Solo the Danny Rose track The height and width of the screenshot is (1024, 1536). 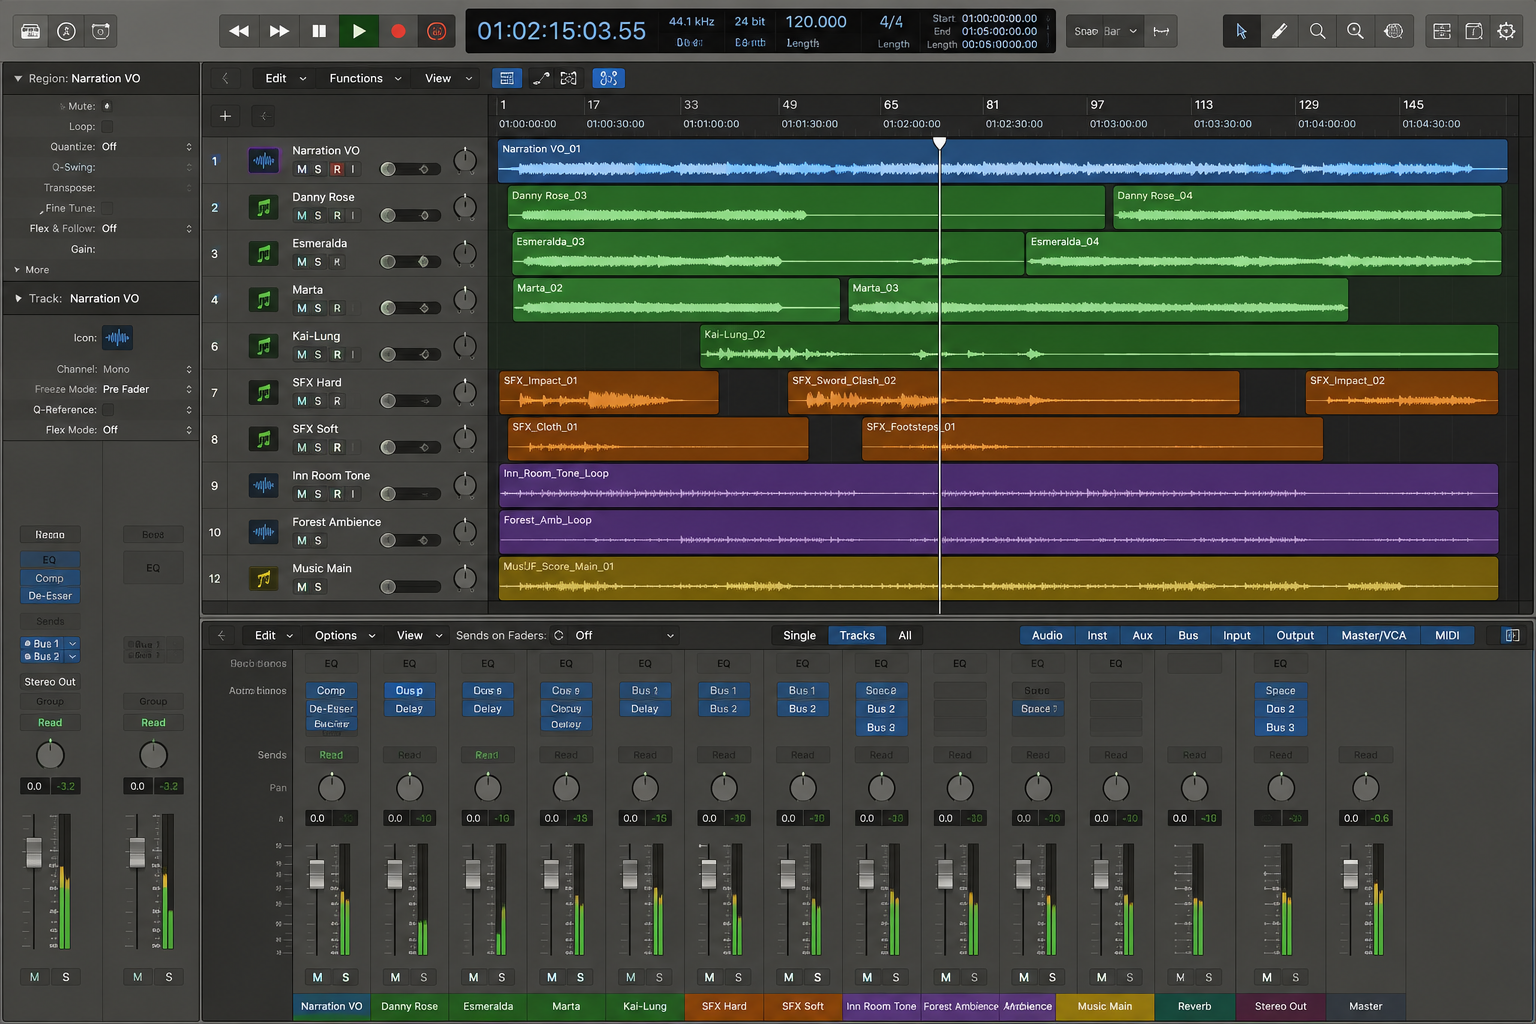[x=318, y=215]
